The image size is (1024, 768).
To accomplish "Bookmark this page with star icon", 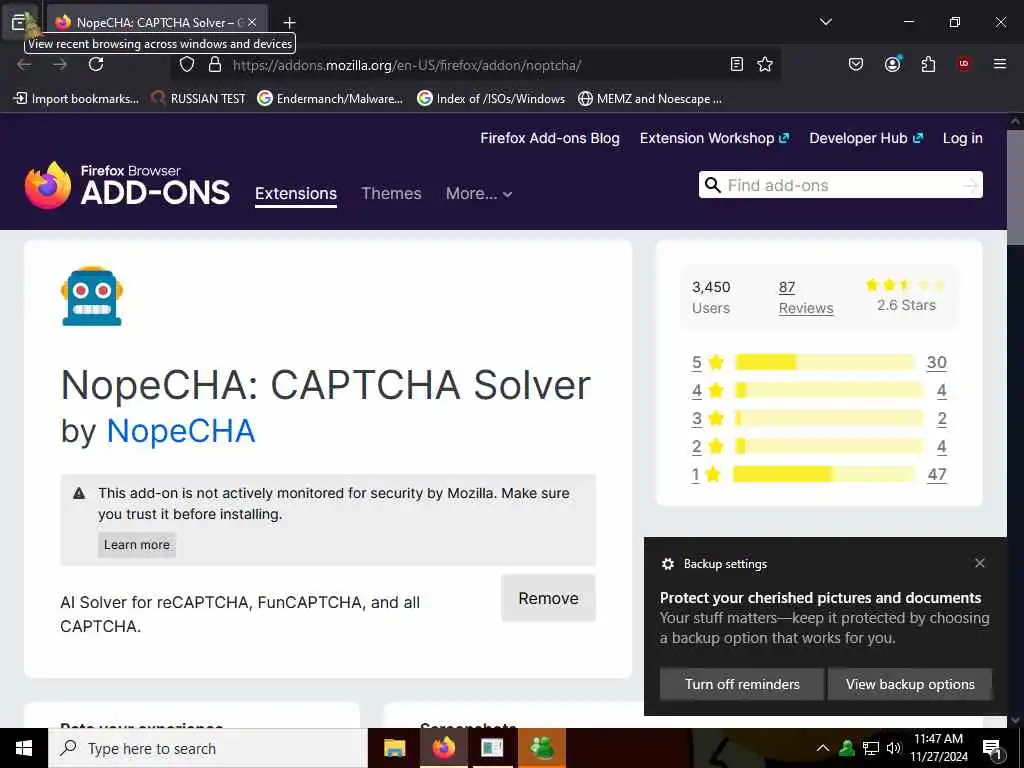I will [765, 64].
